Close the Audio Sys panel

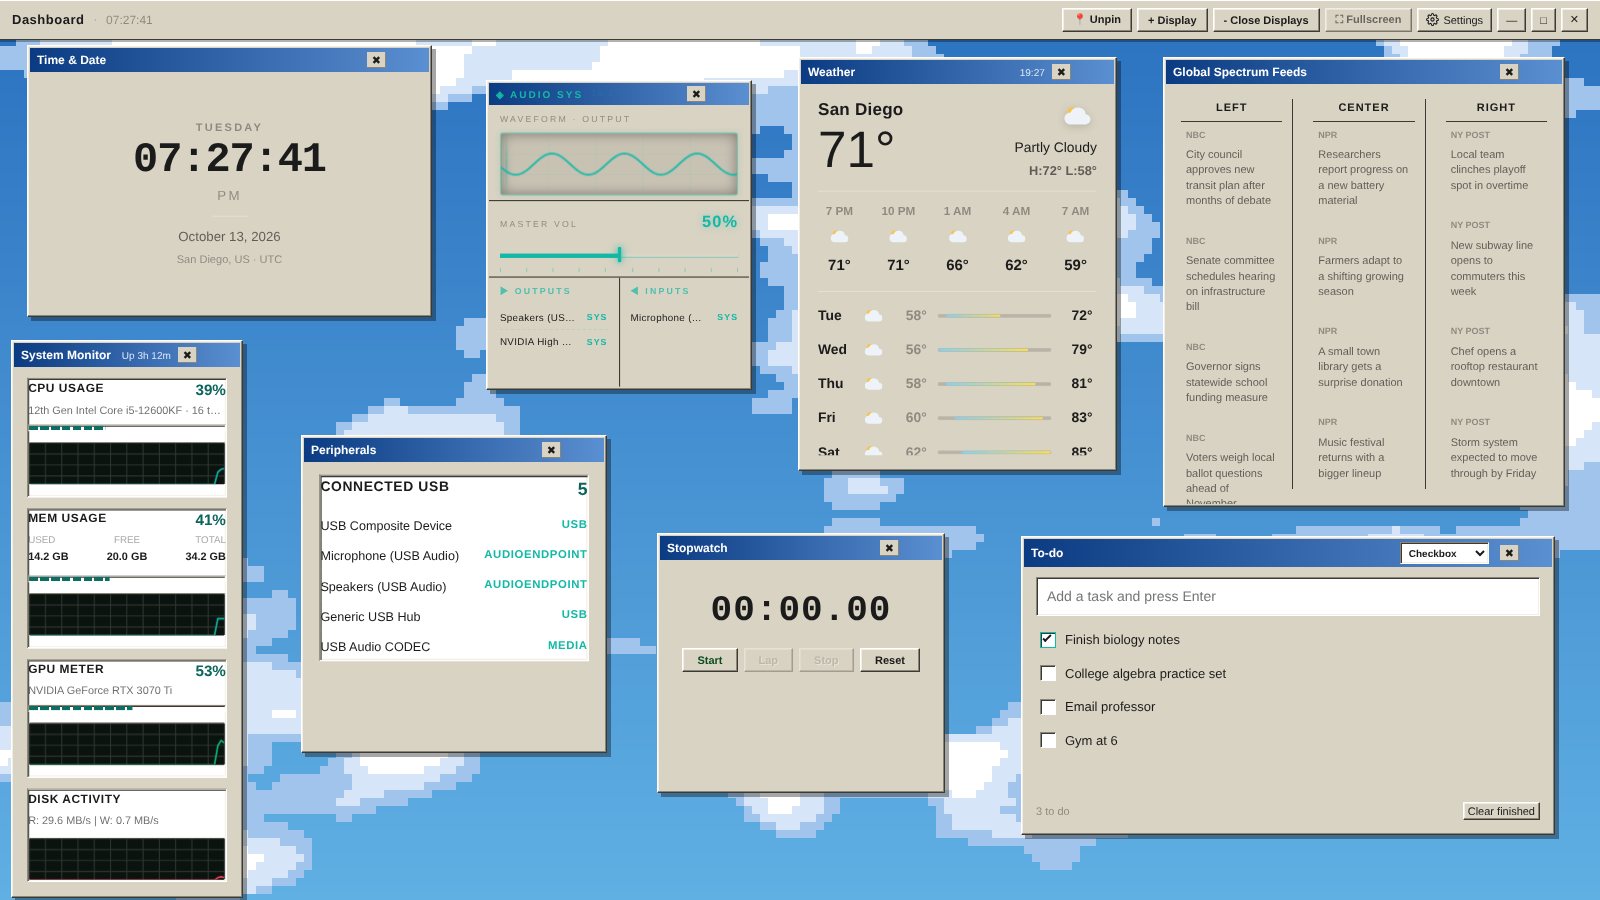(x=696, y=94)
